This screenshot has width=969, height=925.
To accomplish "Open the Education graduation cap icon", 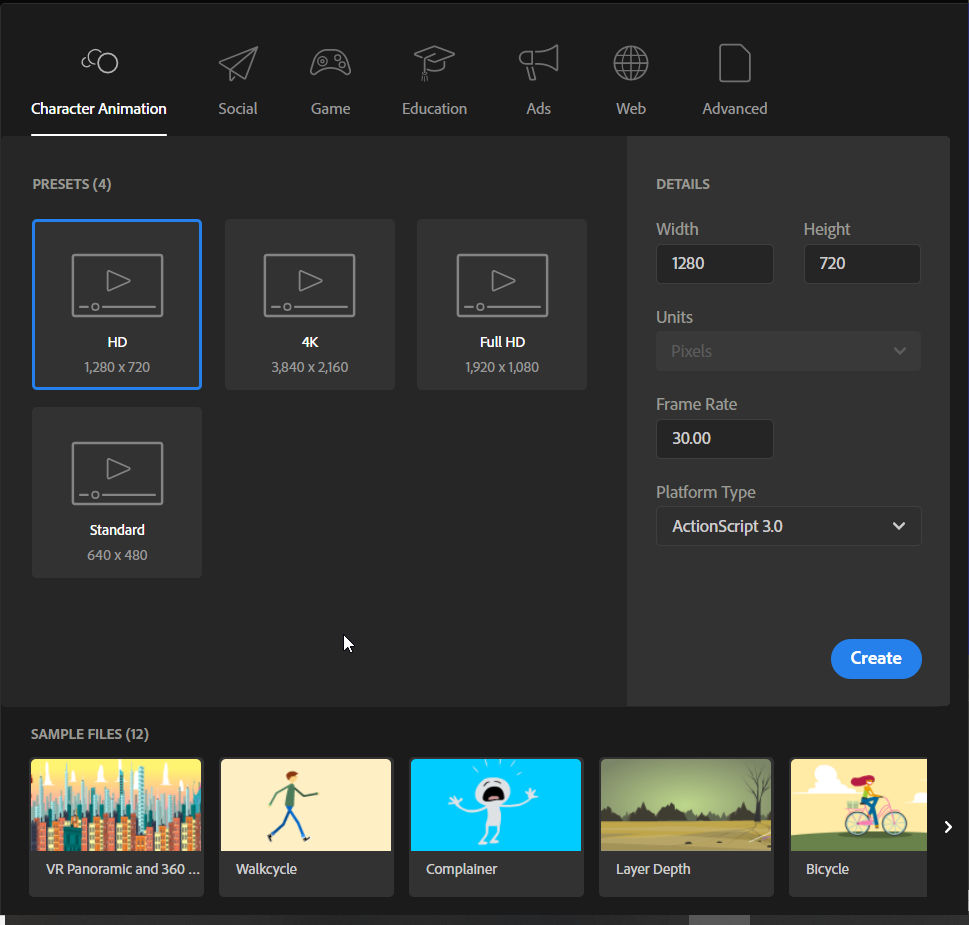I will point(434,62).
